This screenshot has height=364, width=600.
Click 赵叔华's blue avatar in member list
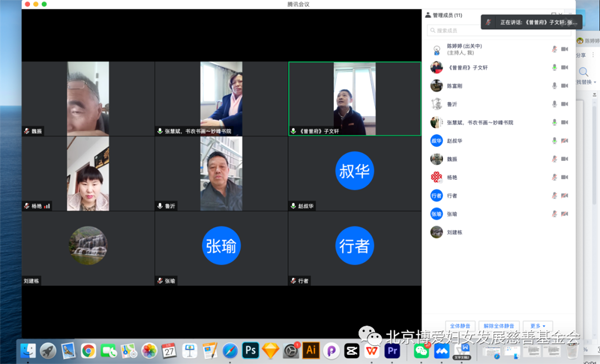(436, 141)
